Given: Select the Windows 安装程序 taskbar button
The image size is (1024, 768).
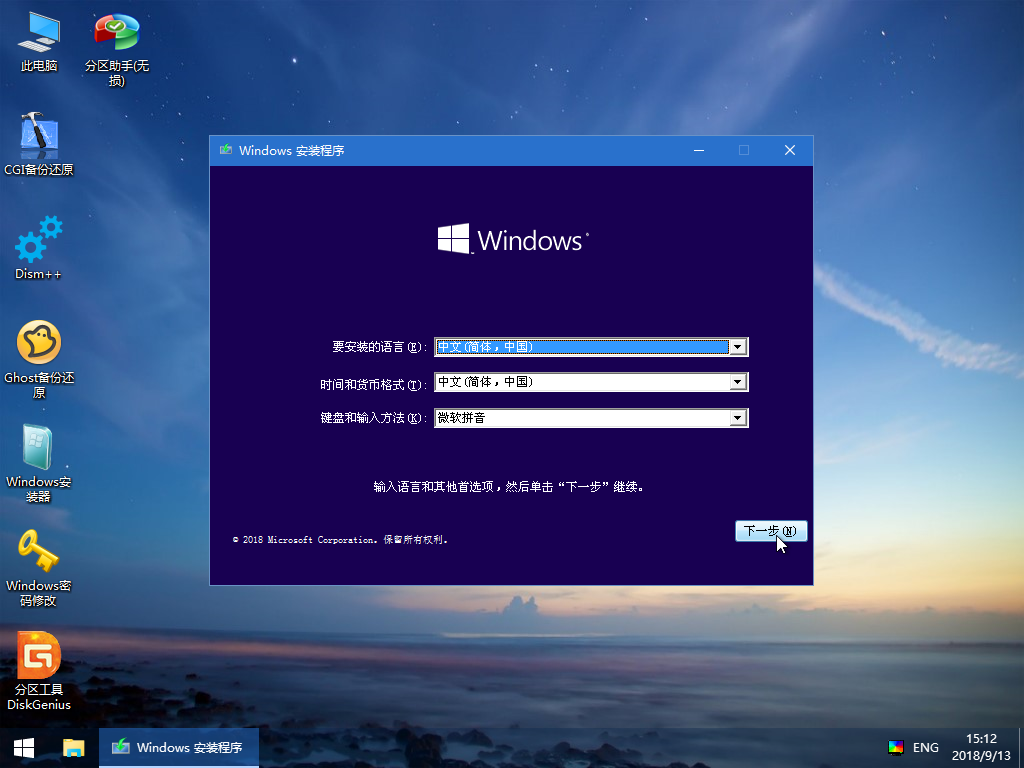Looking at the screenshot, I should click(x=178, y=747).
